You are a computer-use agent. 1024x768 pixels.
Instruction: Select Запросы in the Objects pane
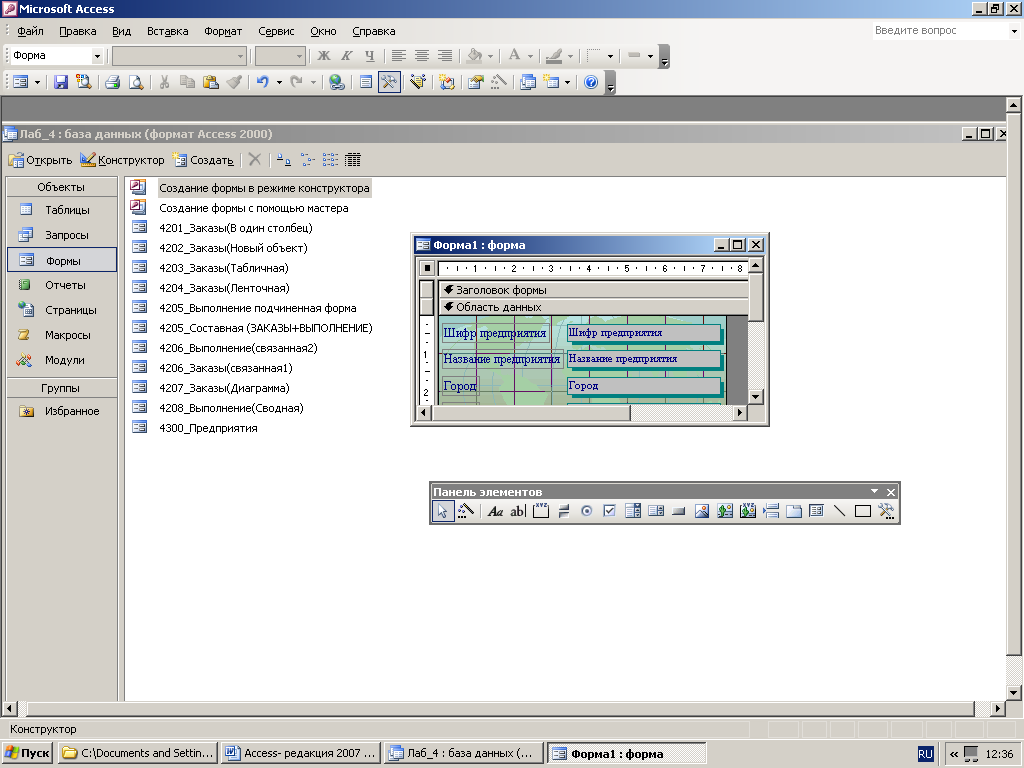click(62, 235)
